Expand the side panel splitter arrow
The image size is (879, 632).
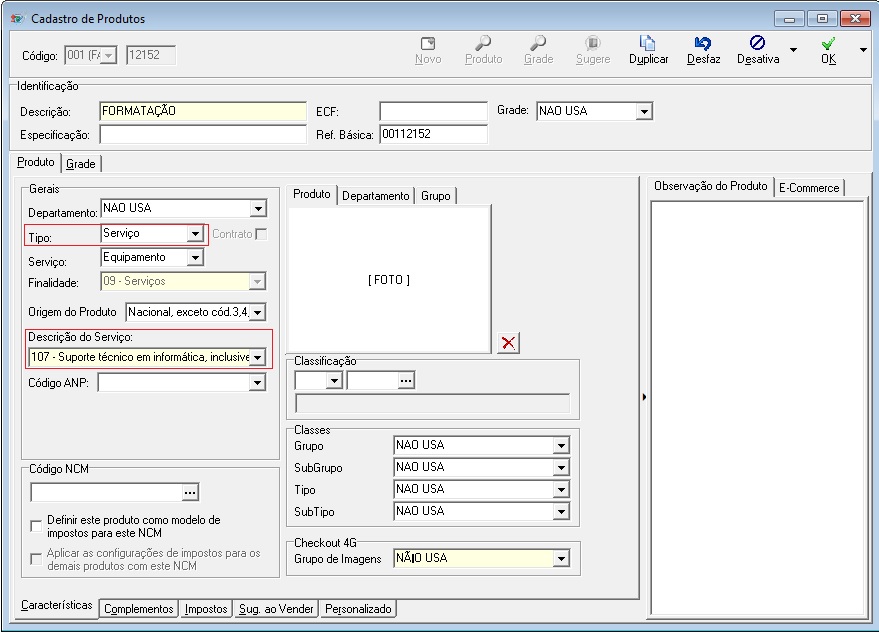coord(644,397)
